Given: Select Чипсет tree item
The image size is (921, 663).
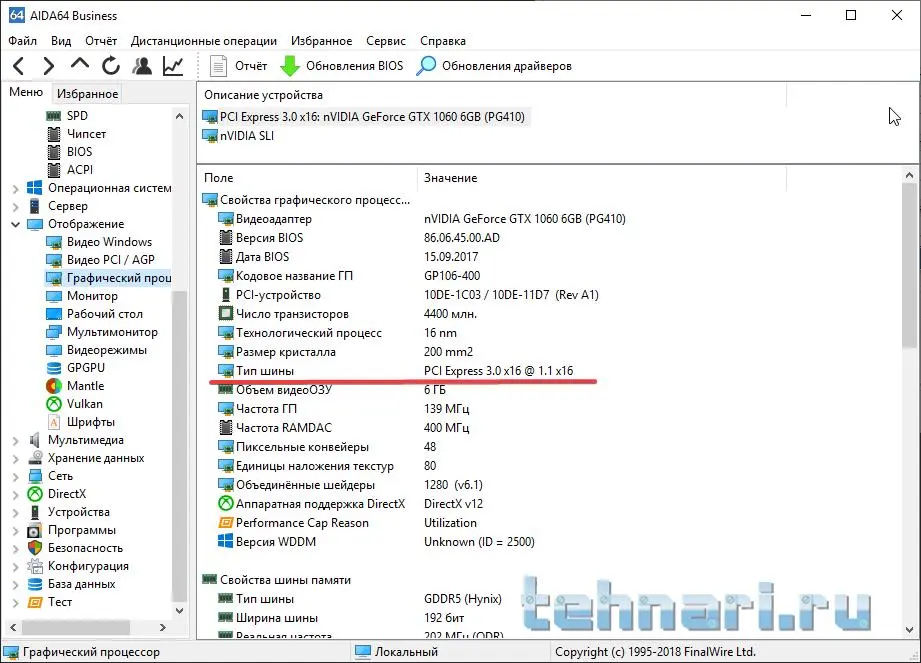Looking at the screenshot, I should click(x=86, y=134).
